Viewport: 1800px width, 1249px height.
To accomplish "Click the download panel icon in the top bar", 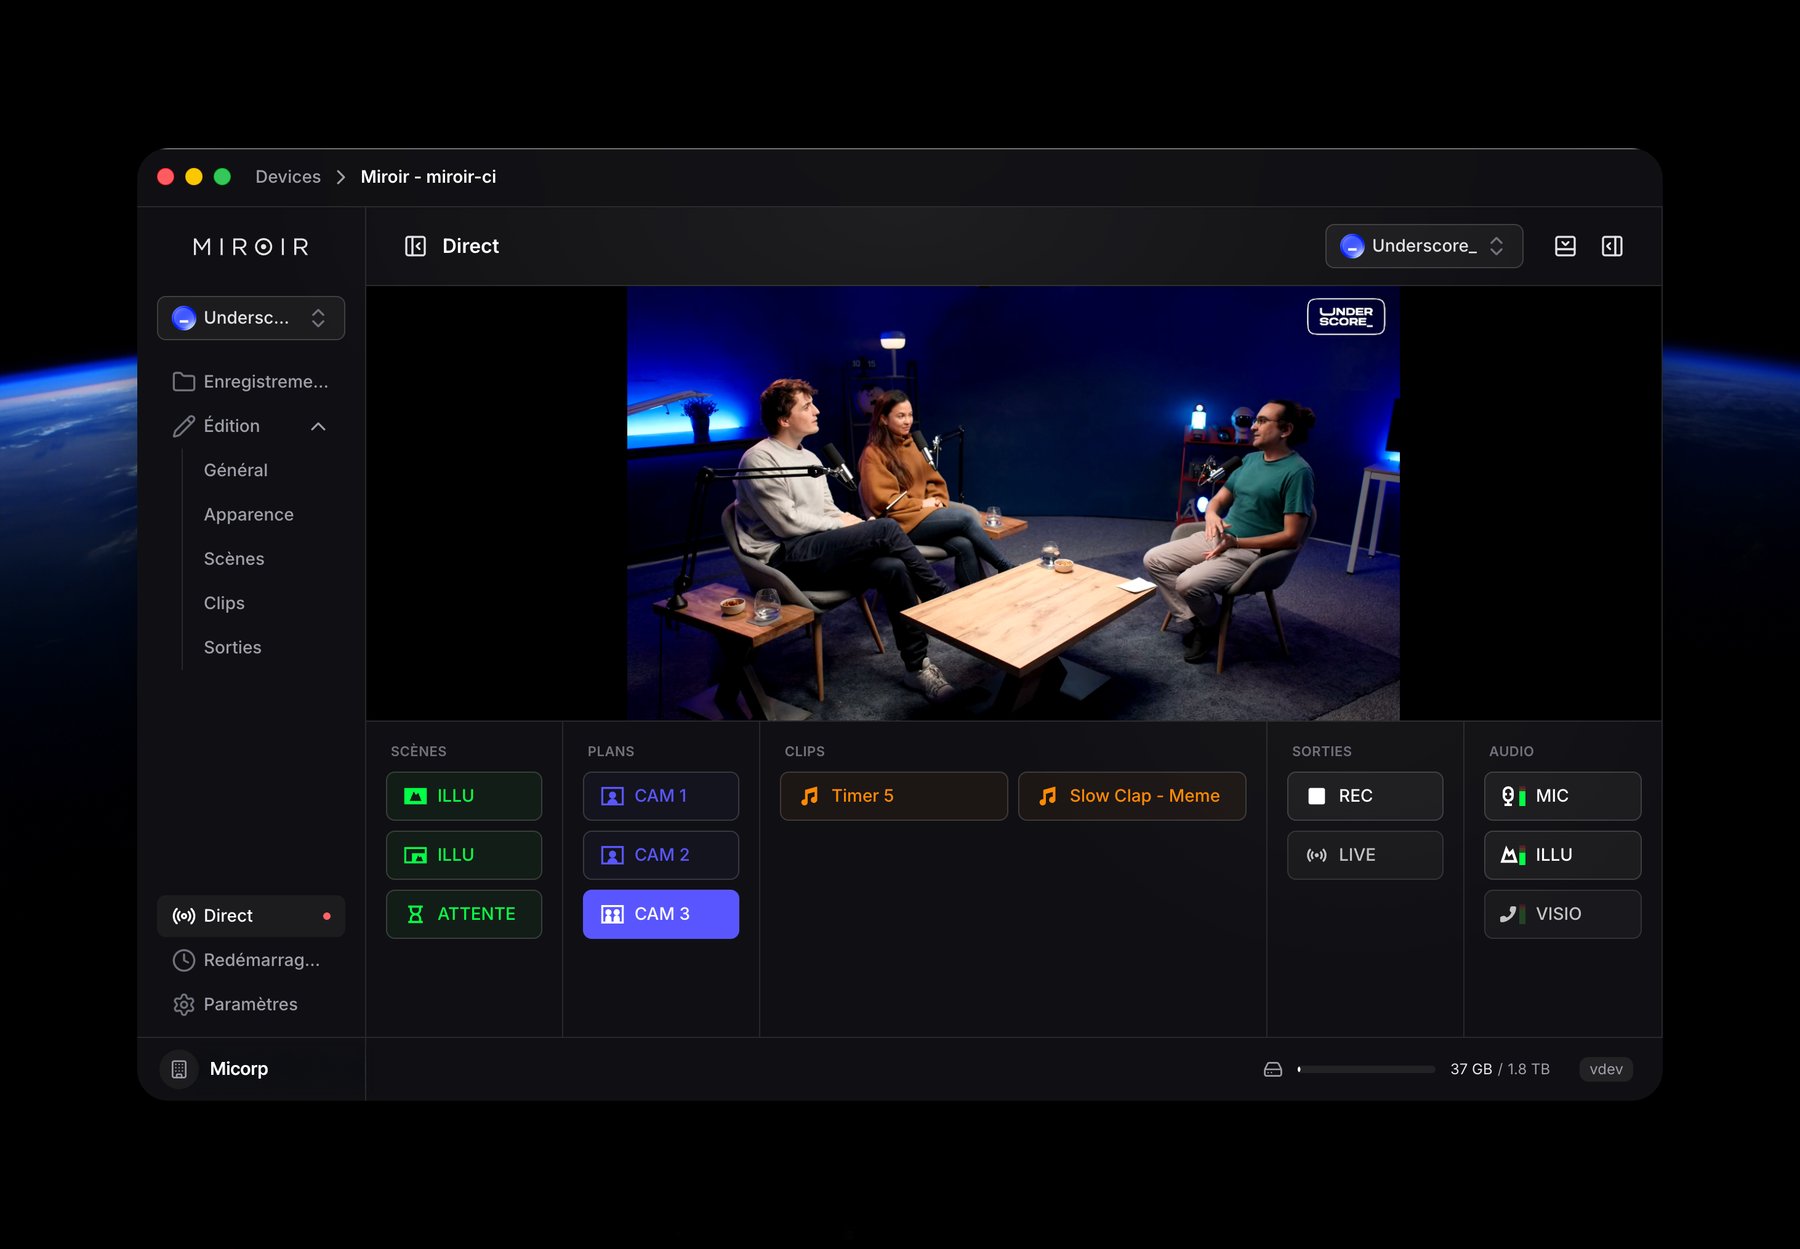I will pyautogui.click(x=1565, y=246).
